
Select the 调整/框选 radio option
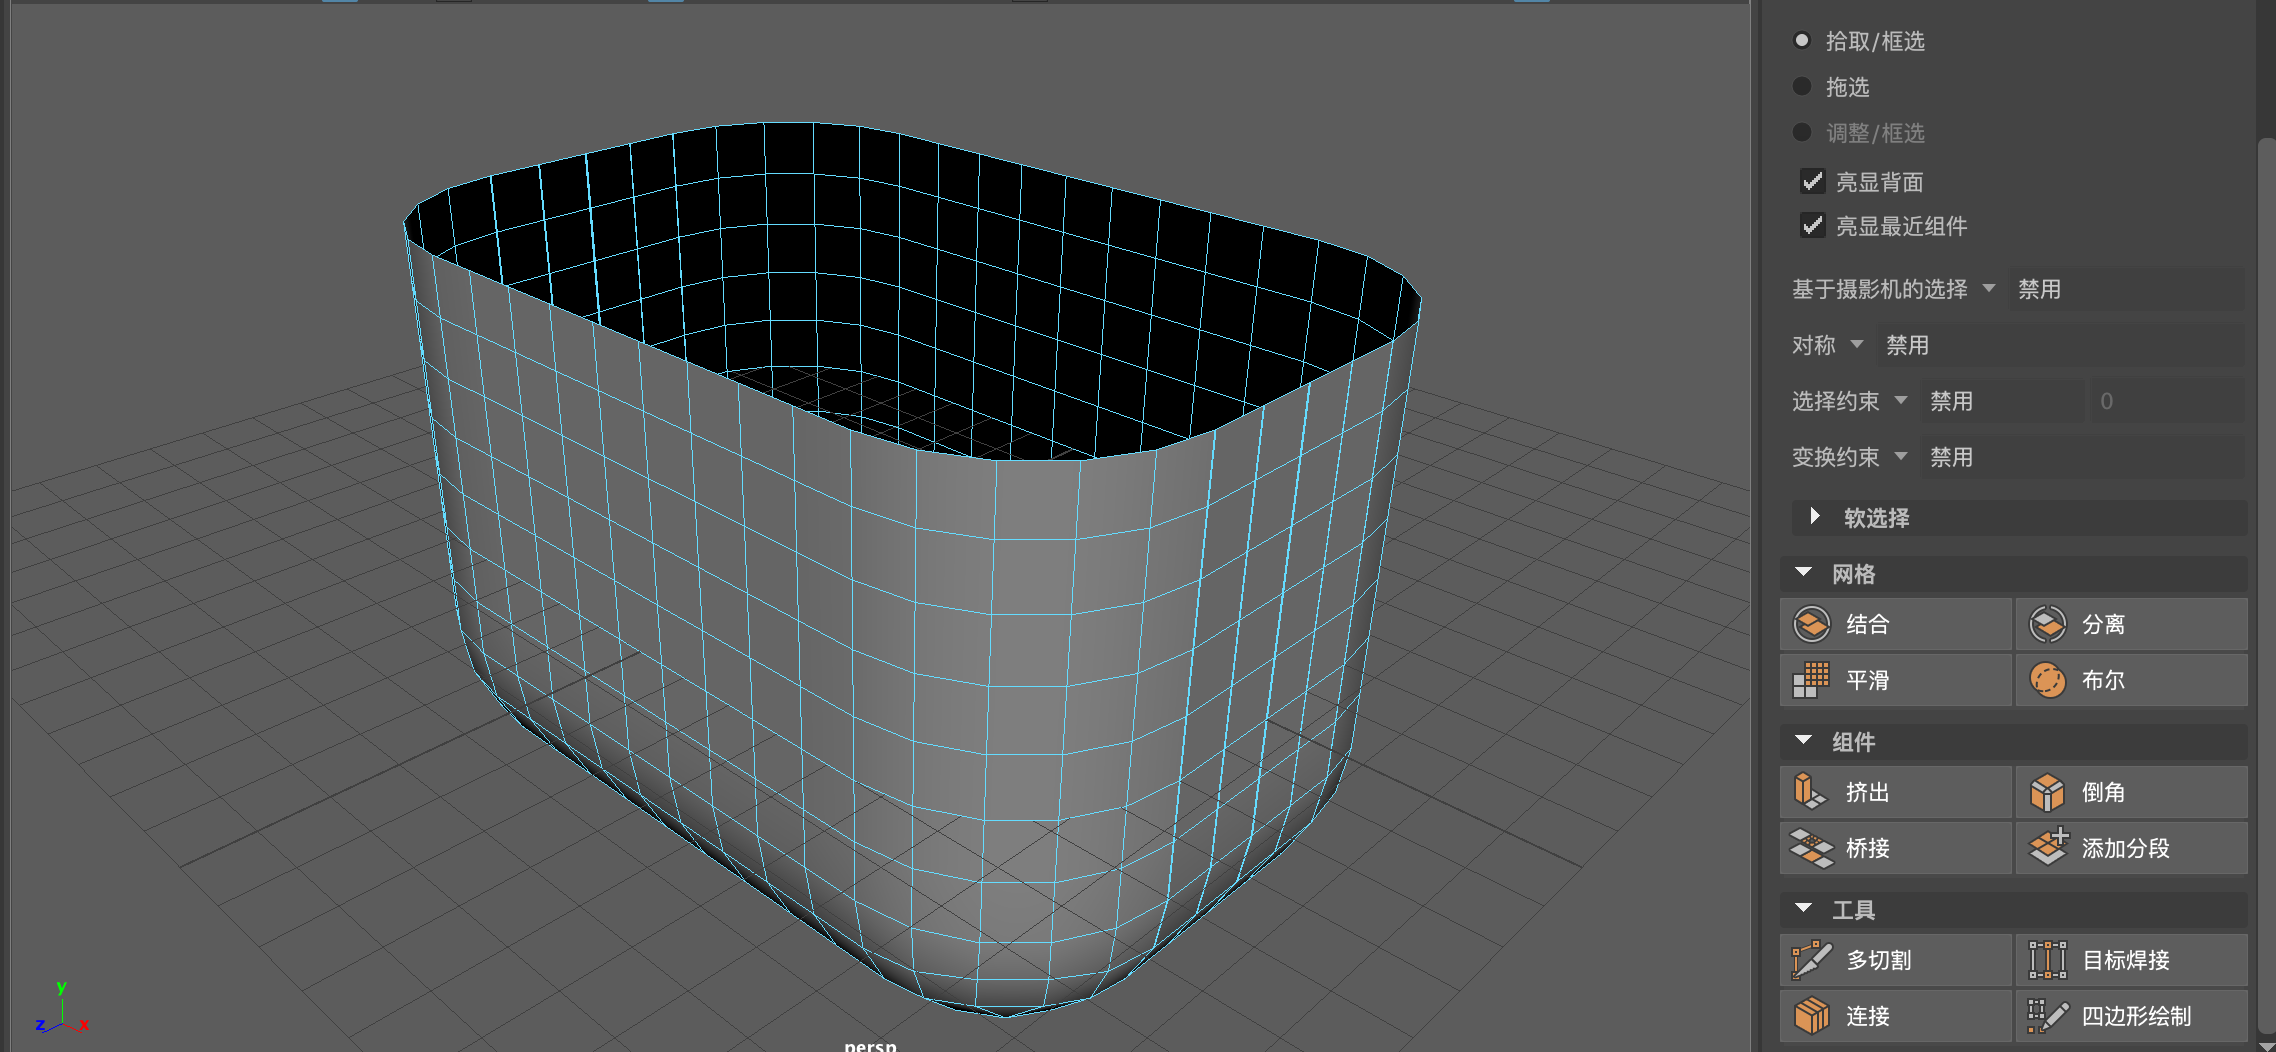(1802, 132)
